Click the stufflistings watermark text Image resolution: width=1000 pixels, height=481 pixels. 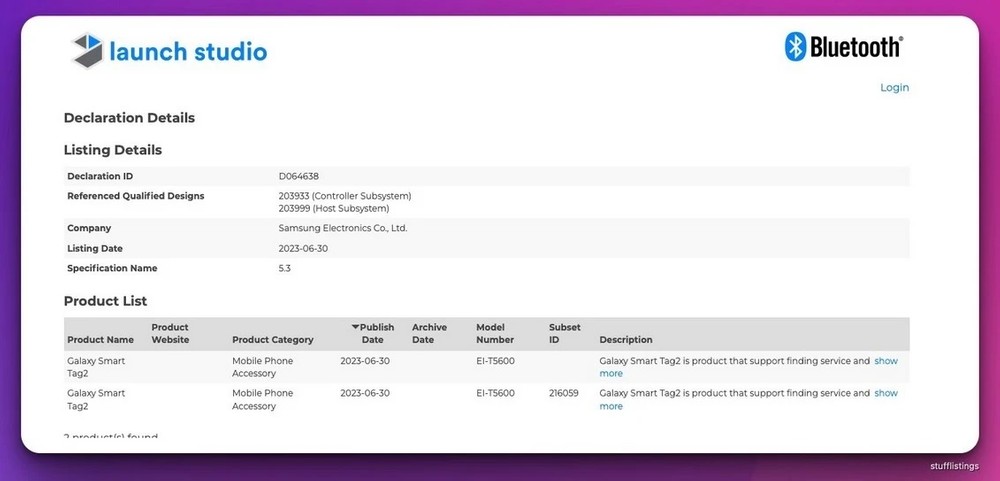tap(953, 466)
